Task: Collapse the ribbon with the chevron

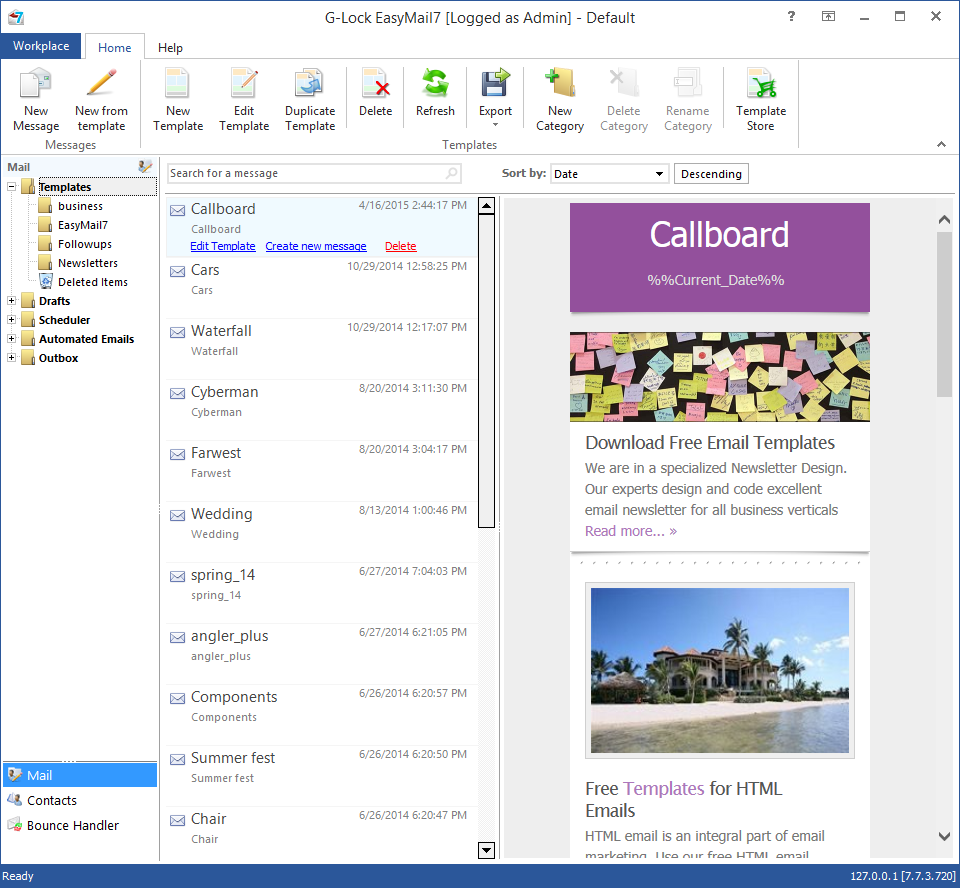Action: click(x=941, y=145)
